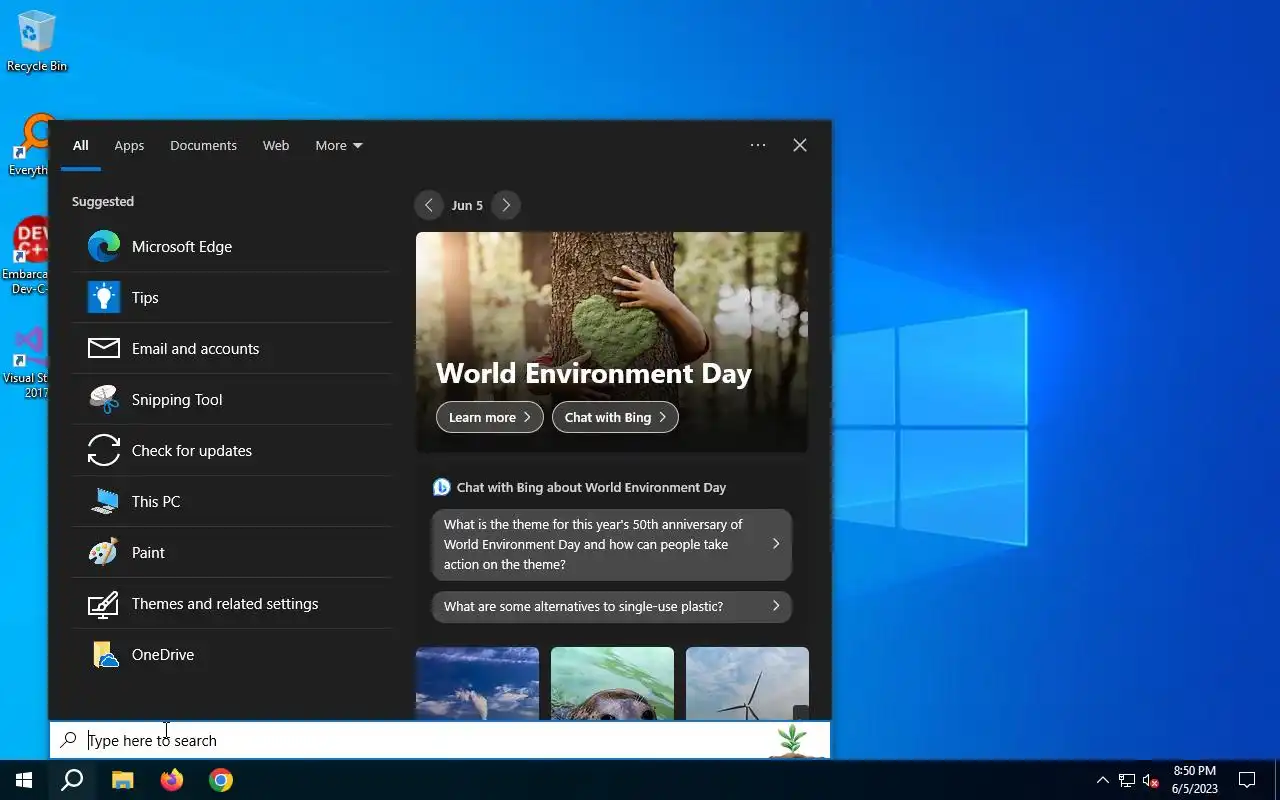
Task: Ask about alternatives to single-use plastic
Action: pos(612,606)
